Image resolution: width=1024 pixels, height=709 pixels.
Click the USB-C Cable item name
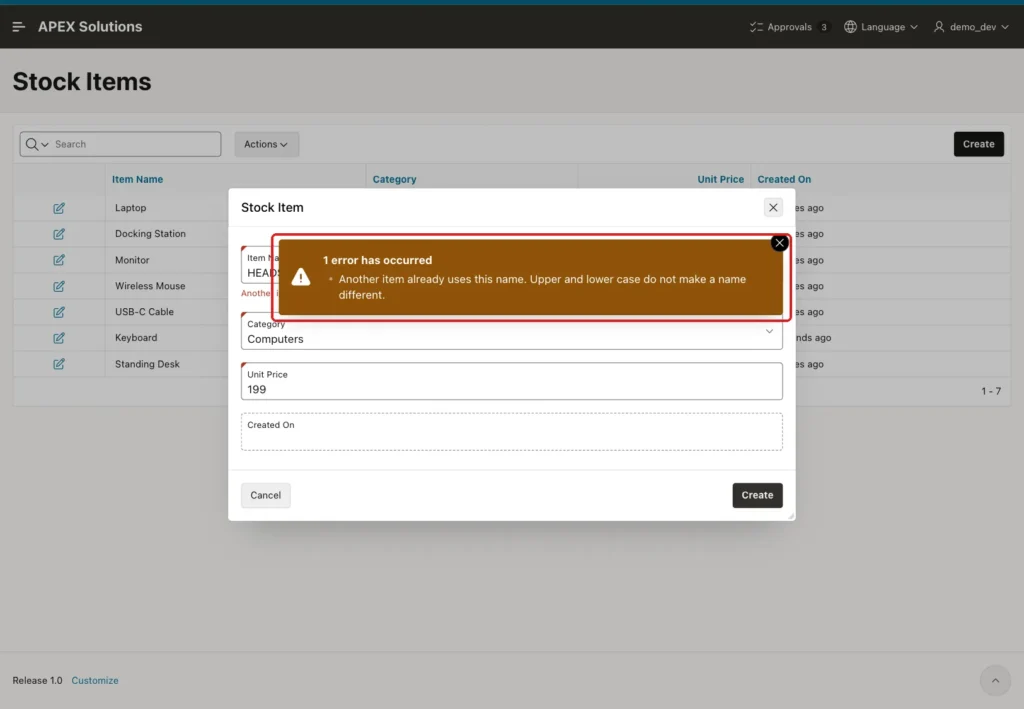click(144, 312)
